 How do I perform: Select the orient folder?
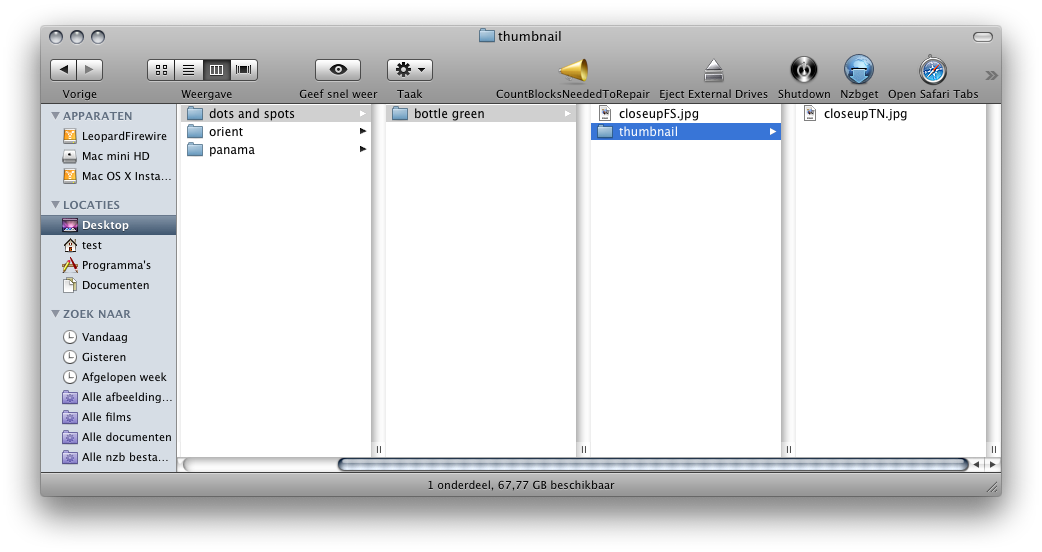click(x=275, y=132)
